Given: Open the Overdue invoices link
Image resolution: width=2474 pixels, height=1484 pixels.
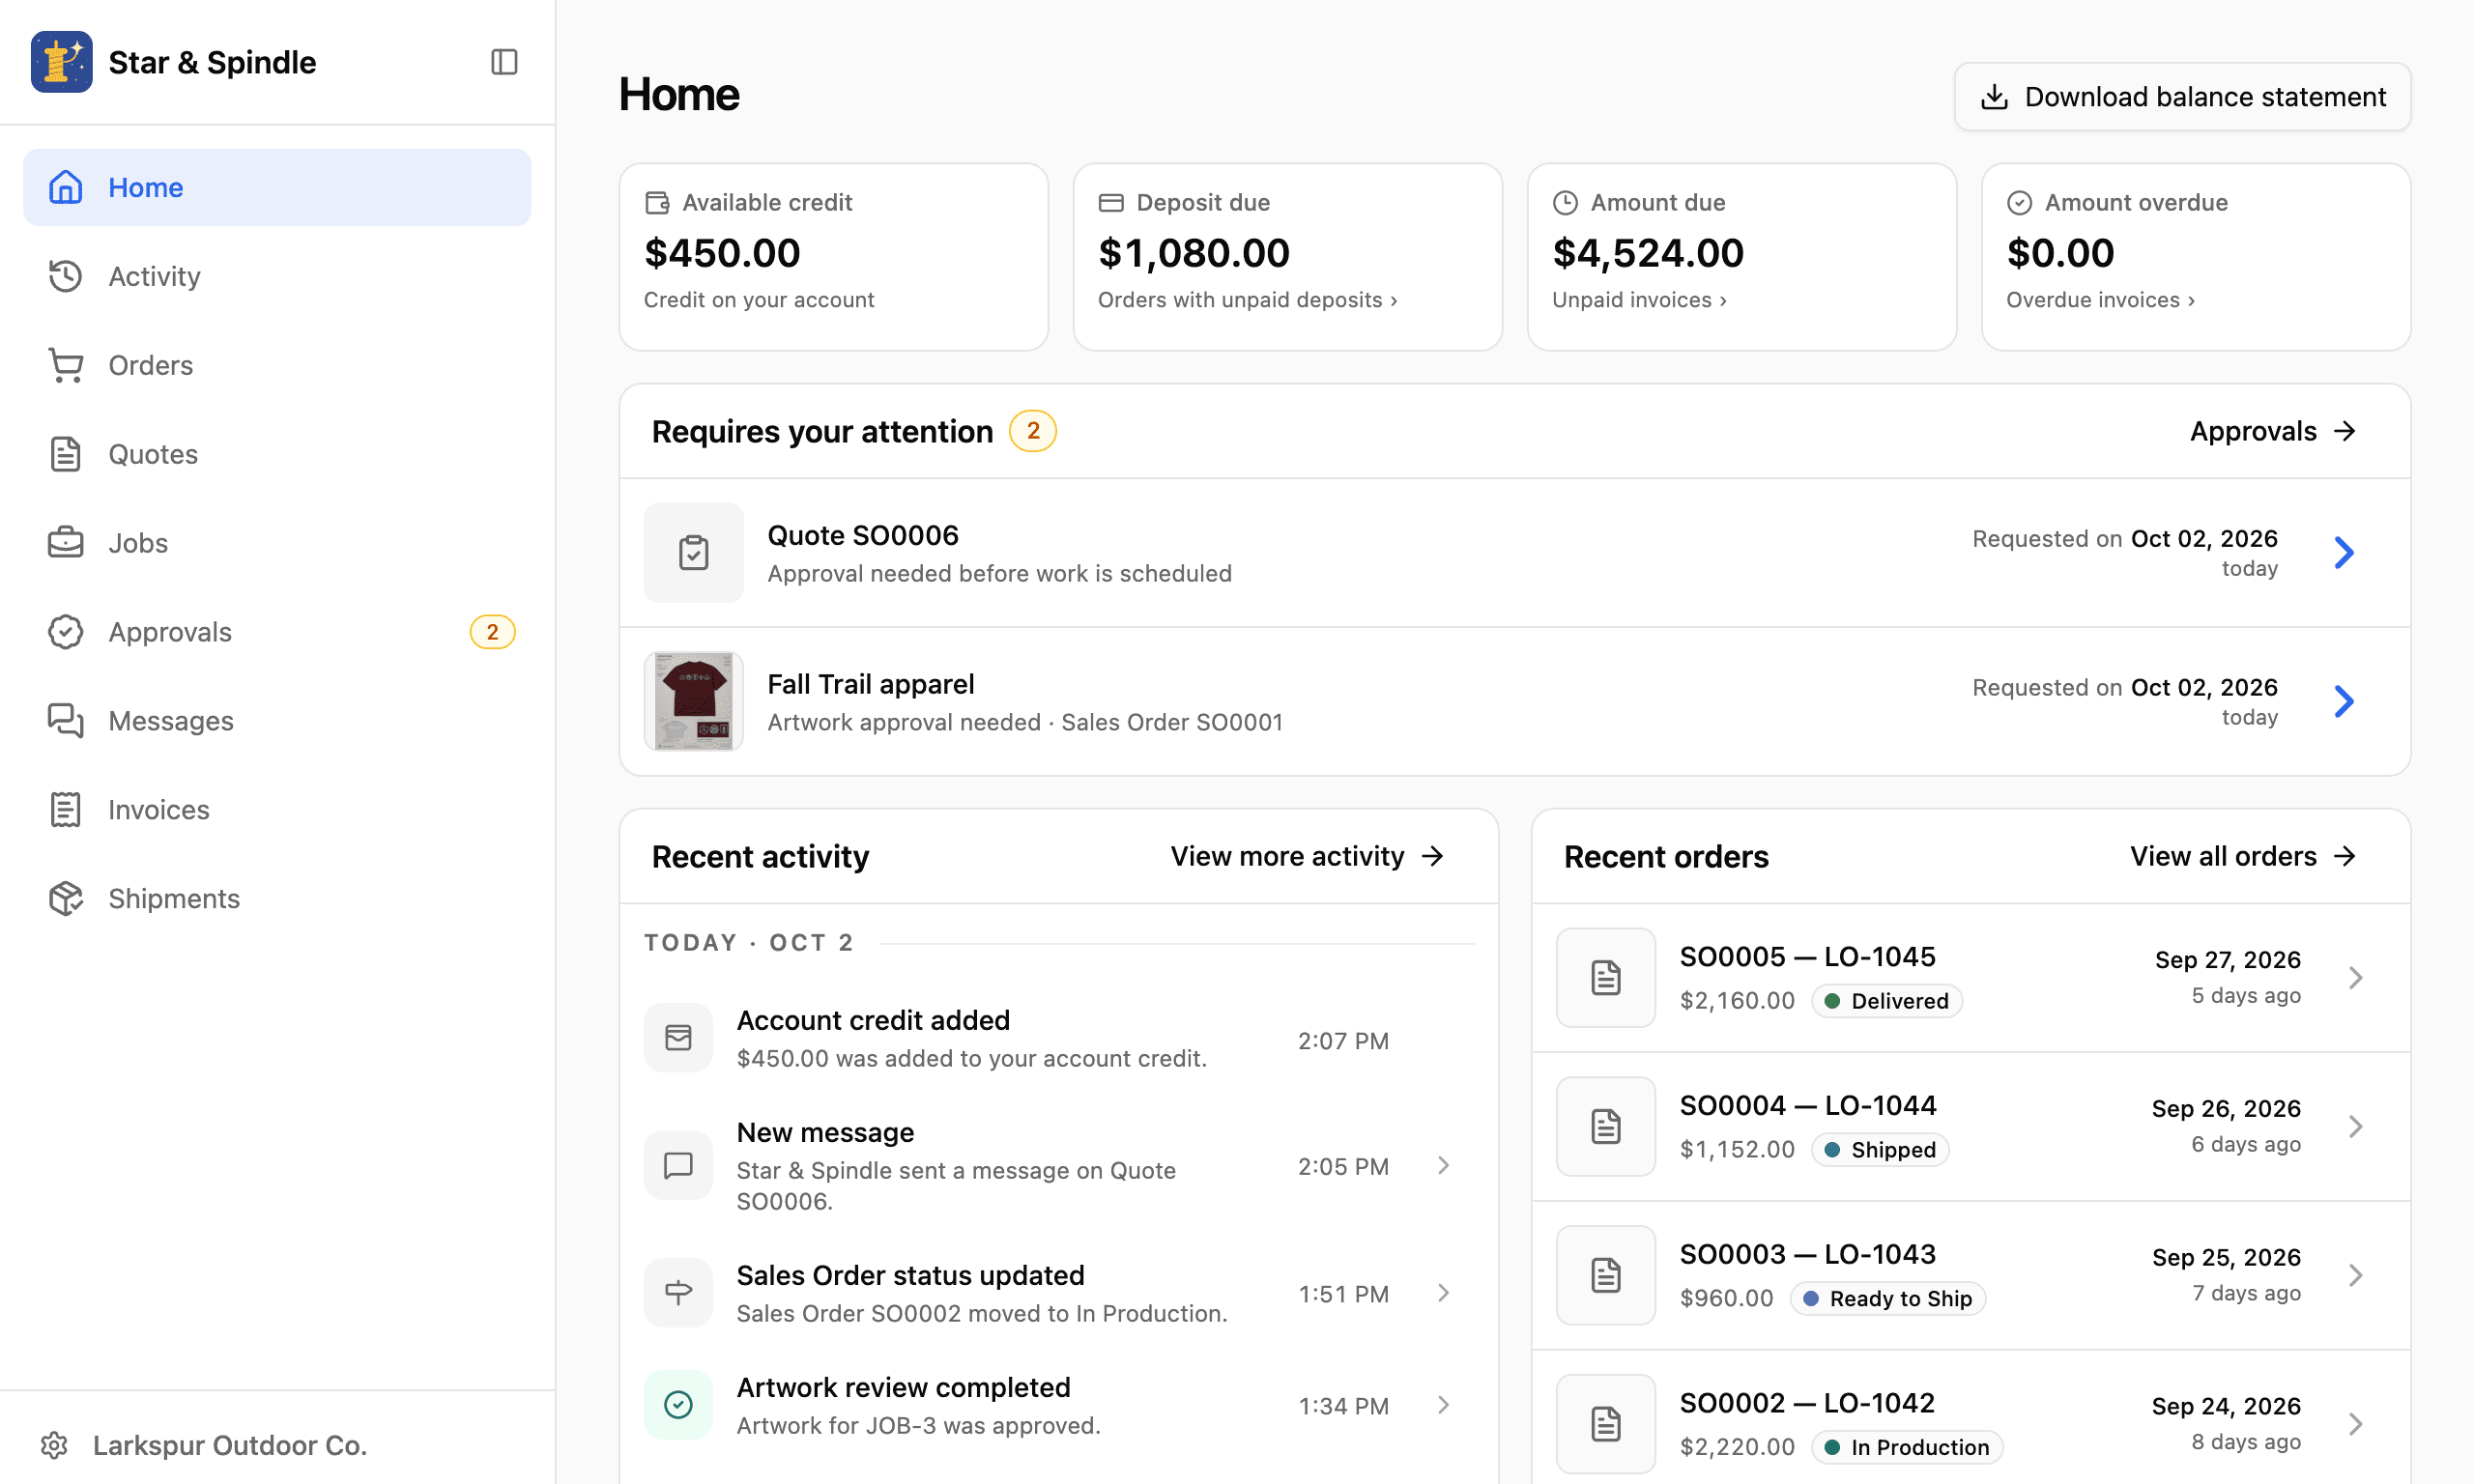Looking at the screenshot, I should (2100, 300).
